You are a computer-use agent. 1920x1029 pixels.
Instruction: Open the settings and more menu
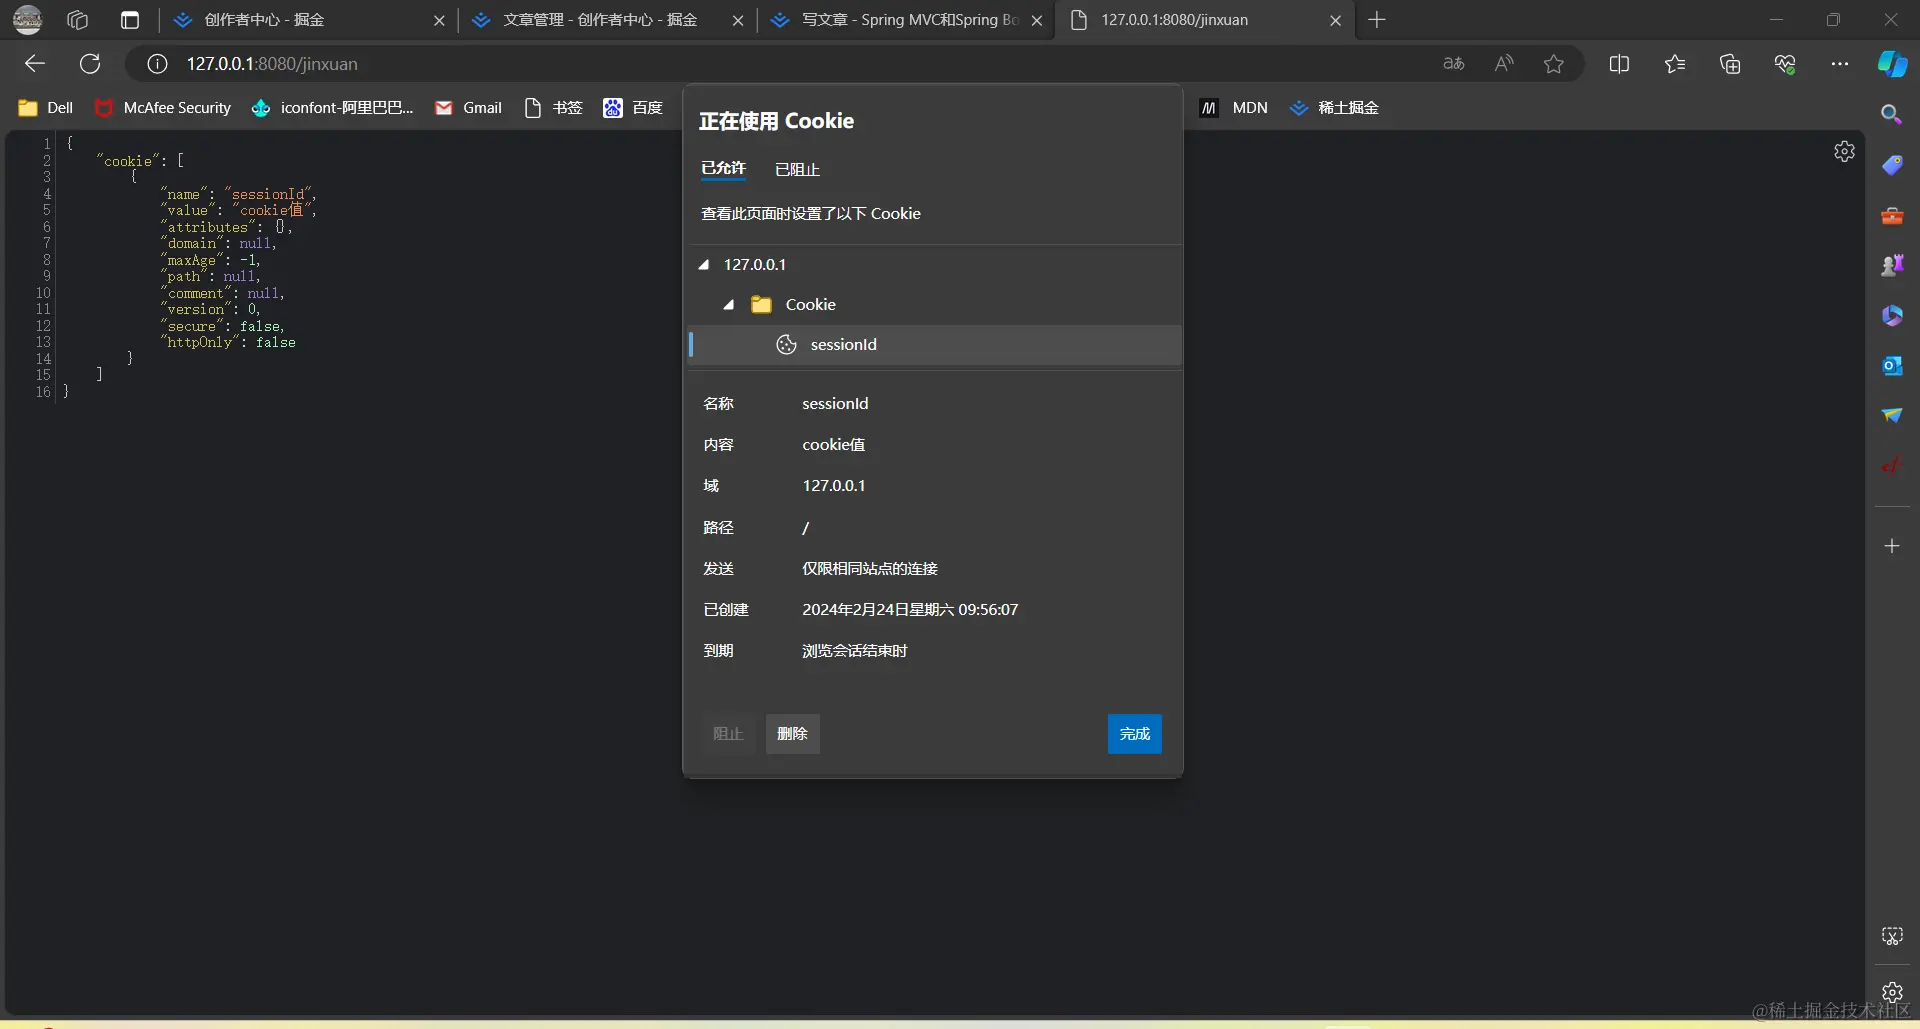pos(1840,64)
